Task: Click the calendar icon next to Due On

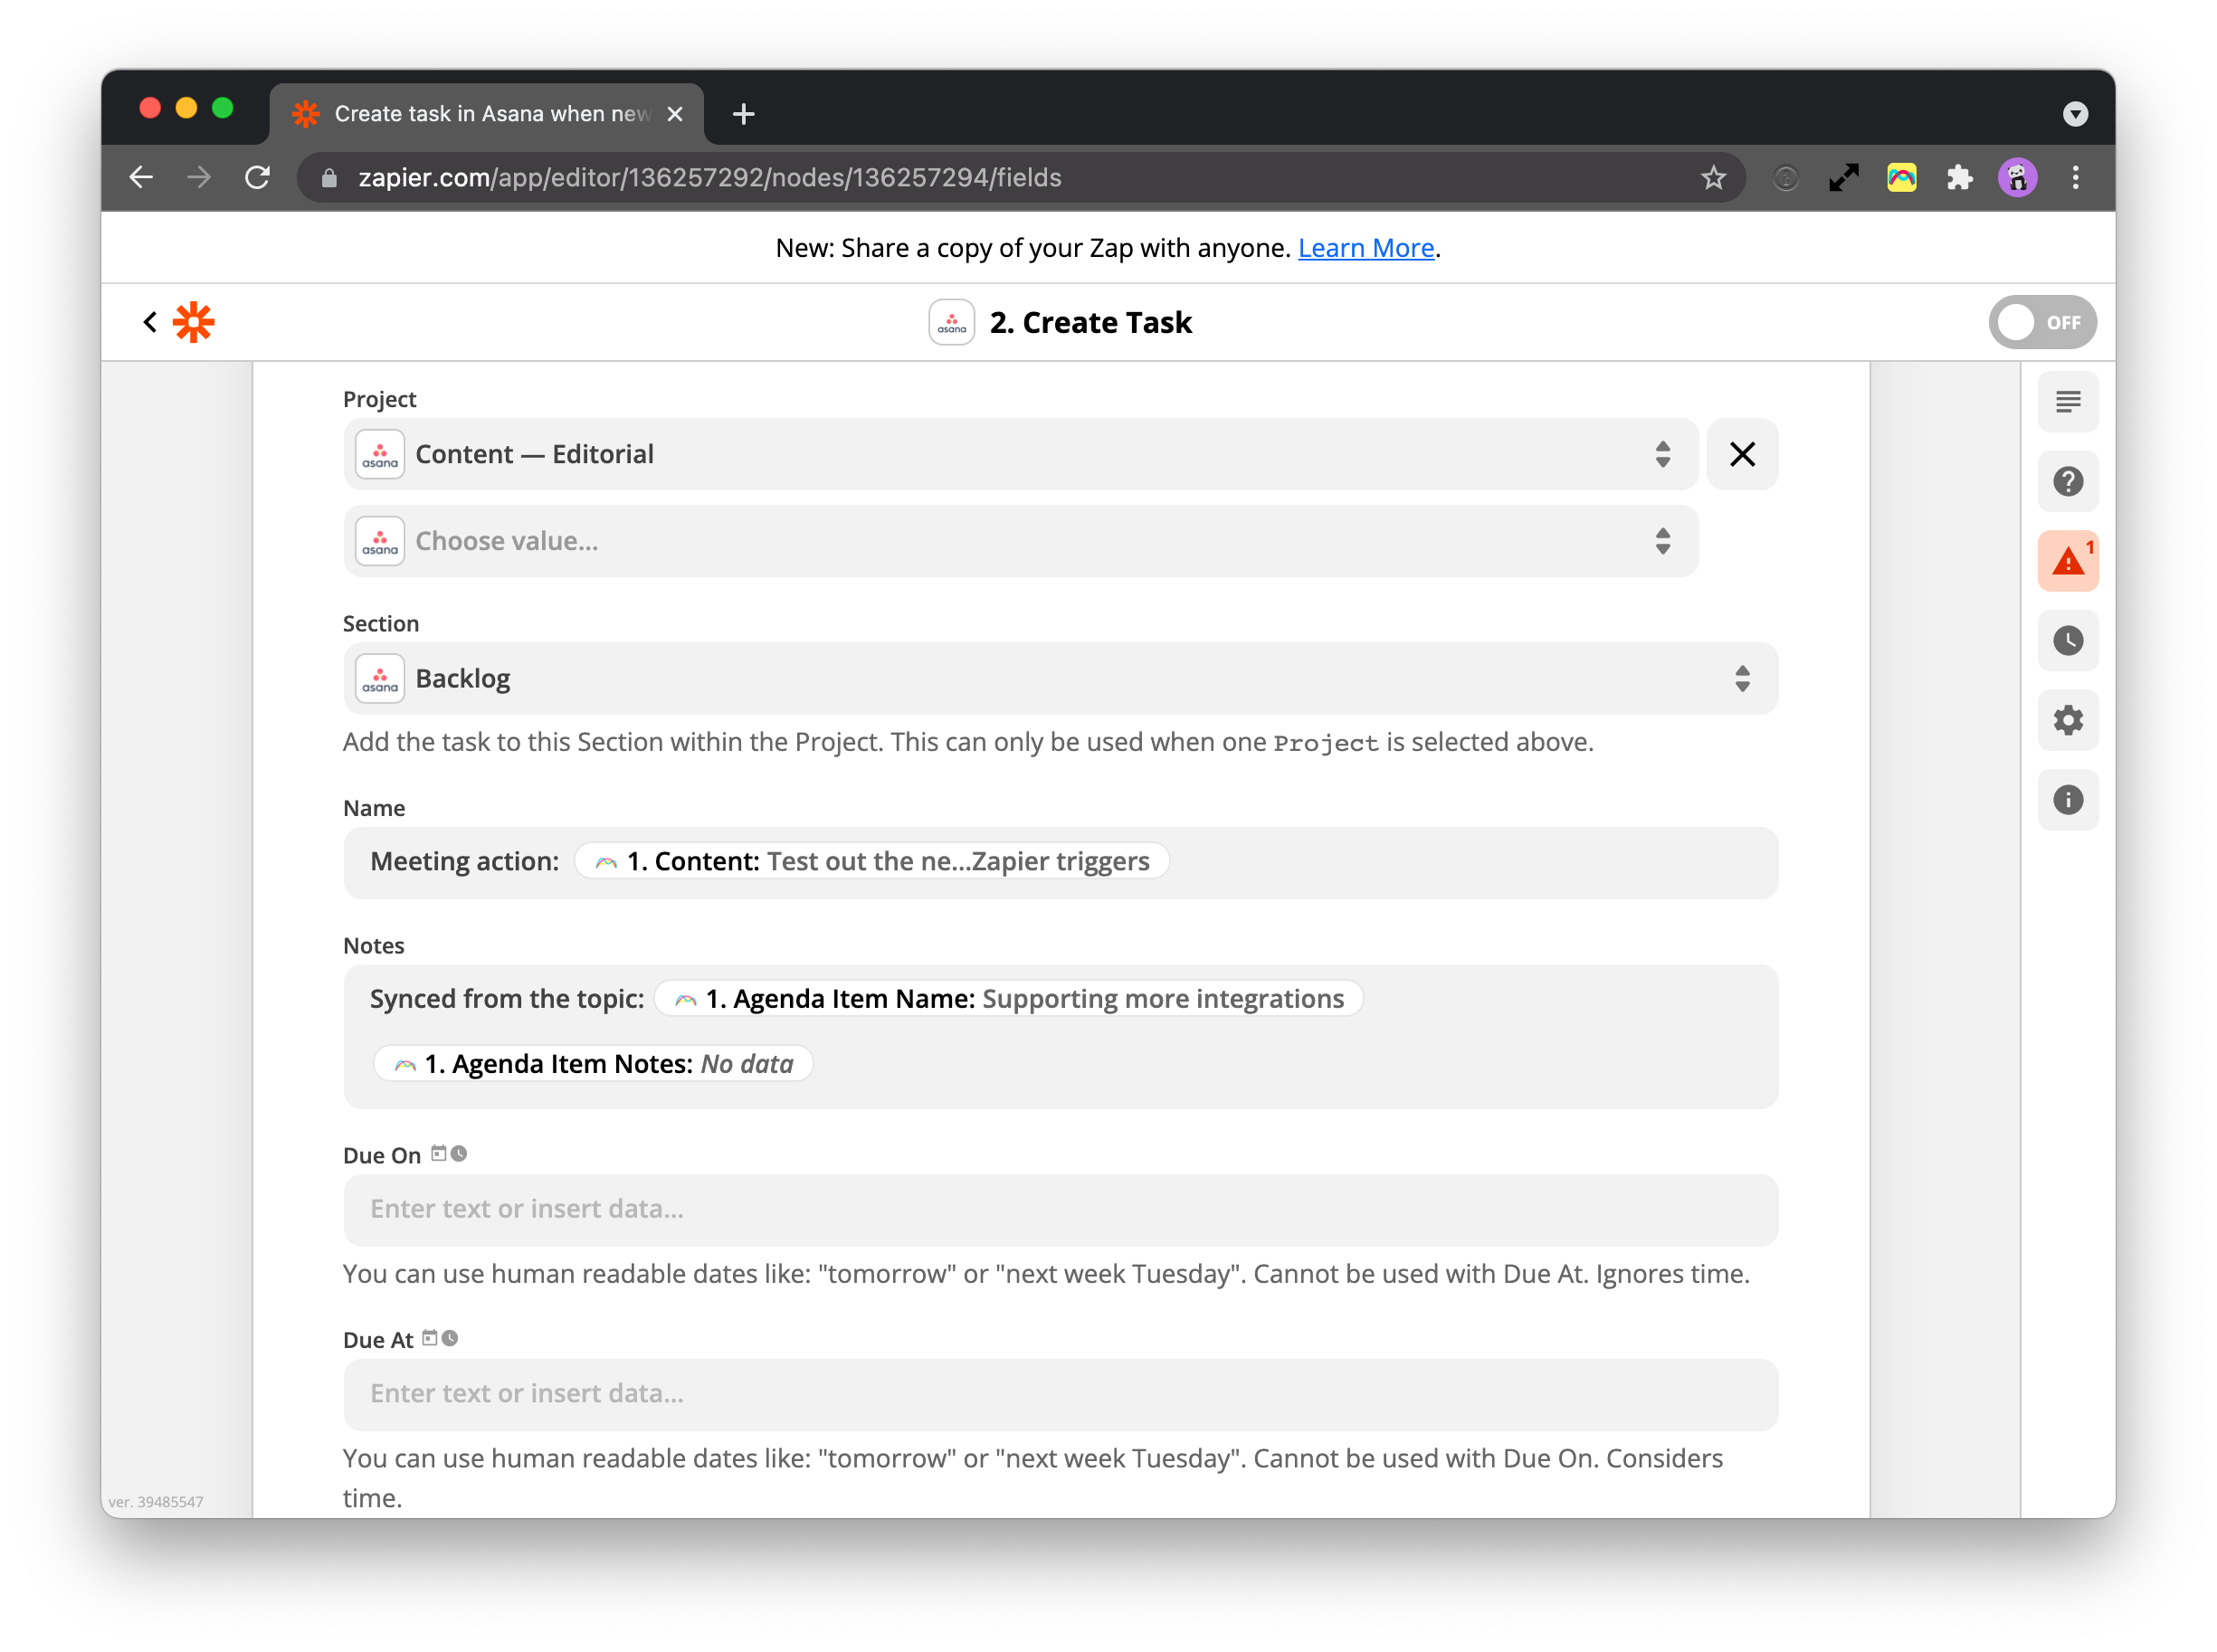Action: pyautogui.click(x=438, y=1153)
